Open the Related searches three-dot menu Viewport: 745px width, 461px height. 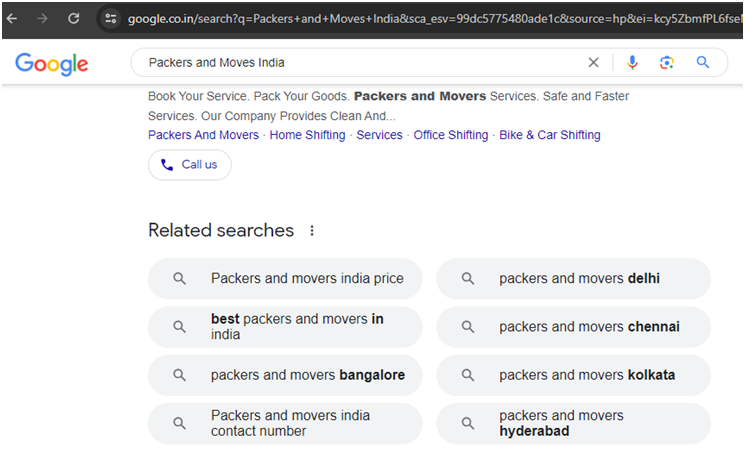pyautogui.click(x=312, y=231)
